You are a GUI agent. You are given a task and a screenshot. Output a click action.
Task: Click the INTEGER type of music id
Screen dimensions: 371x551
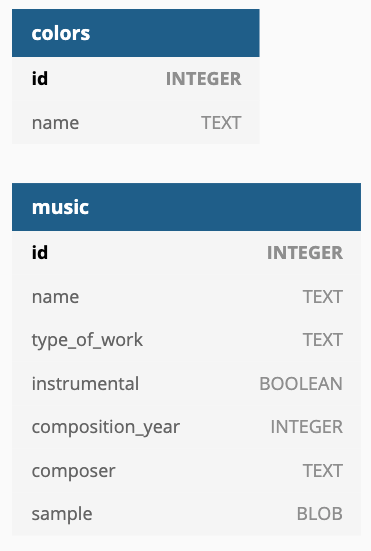(305, 252)
